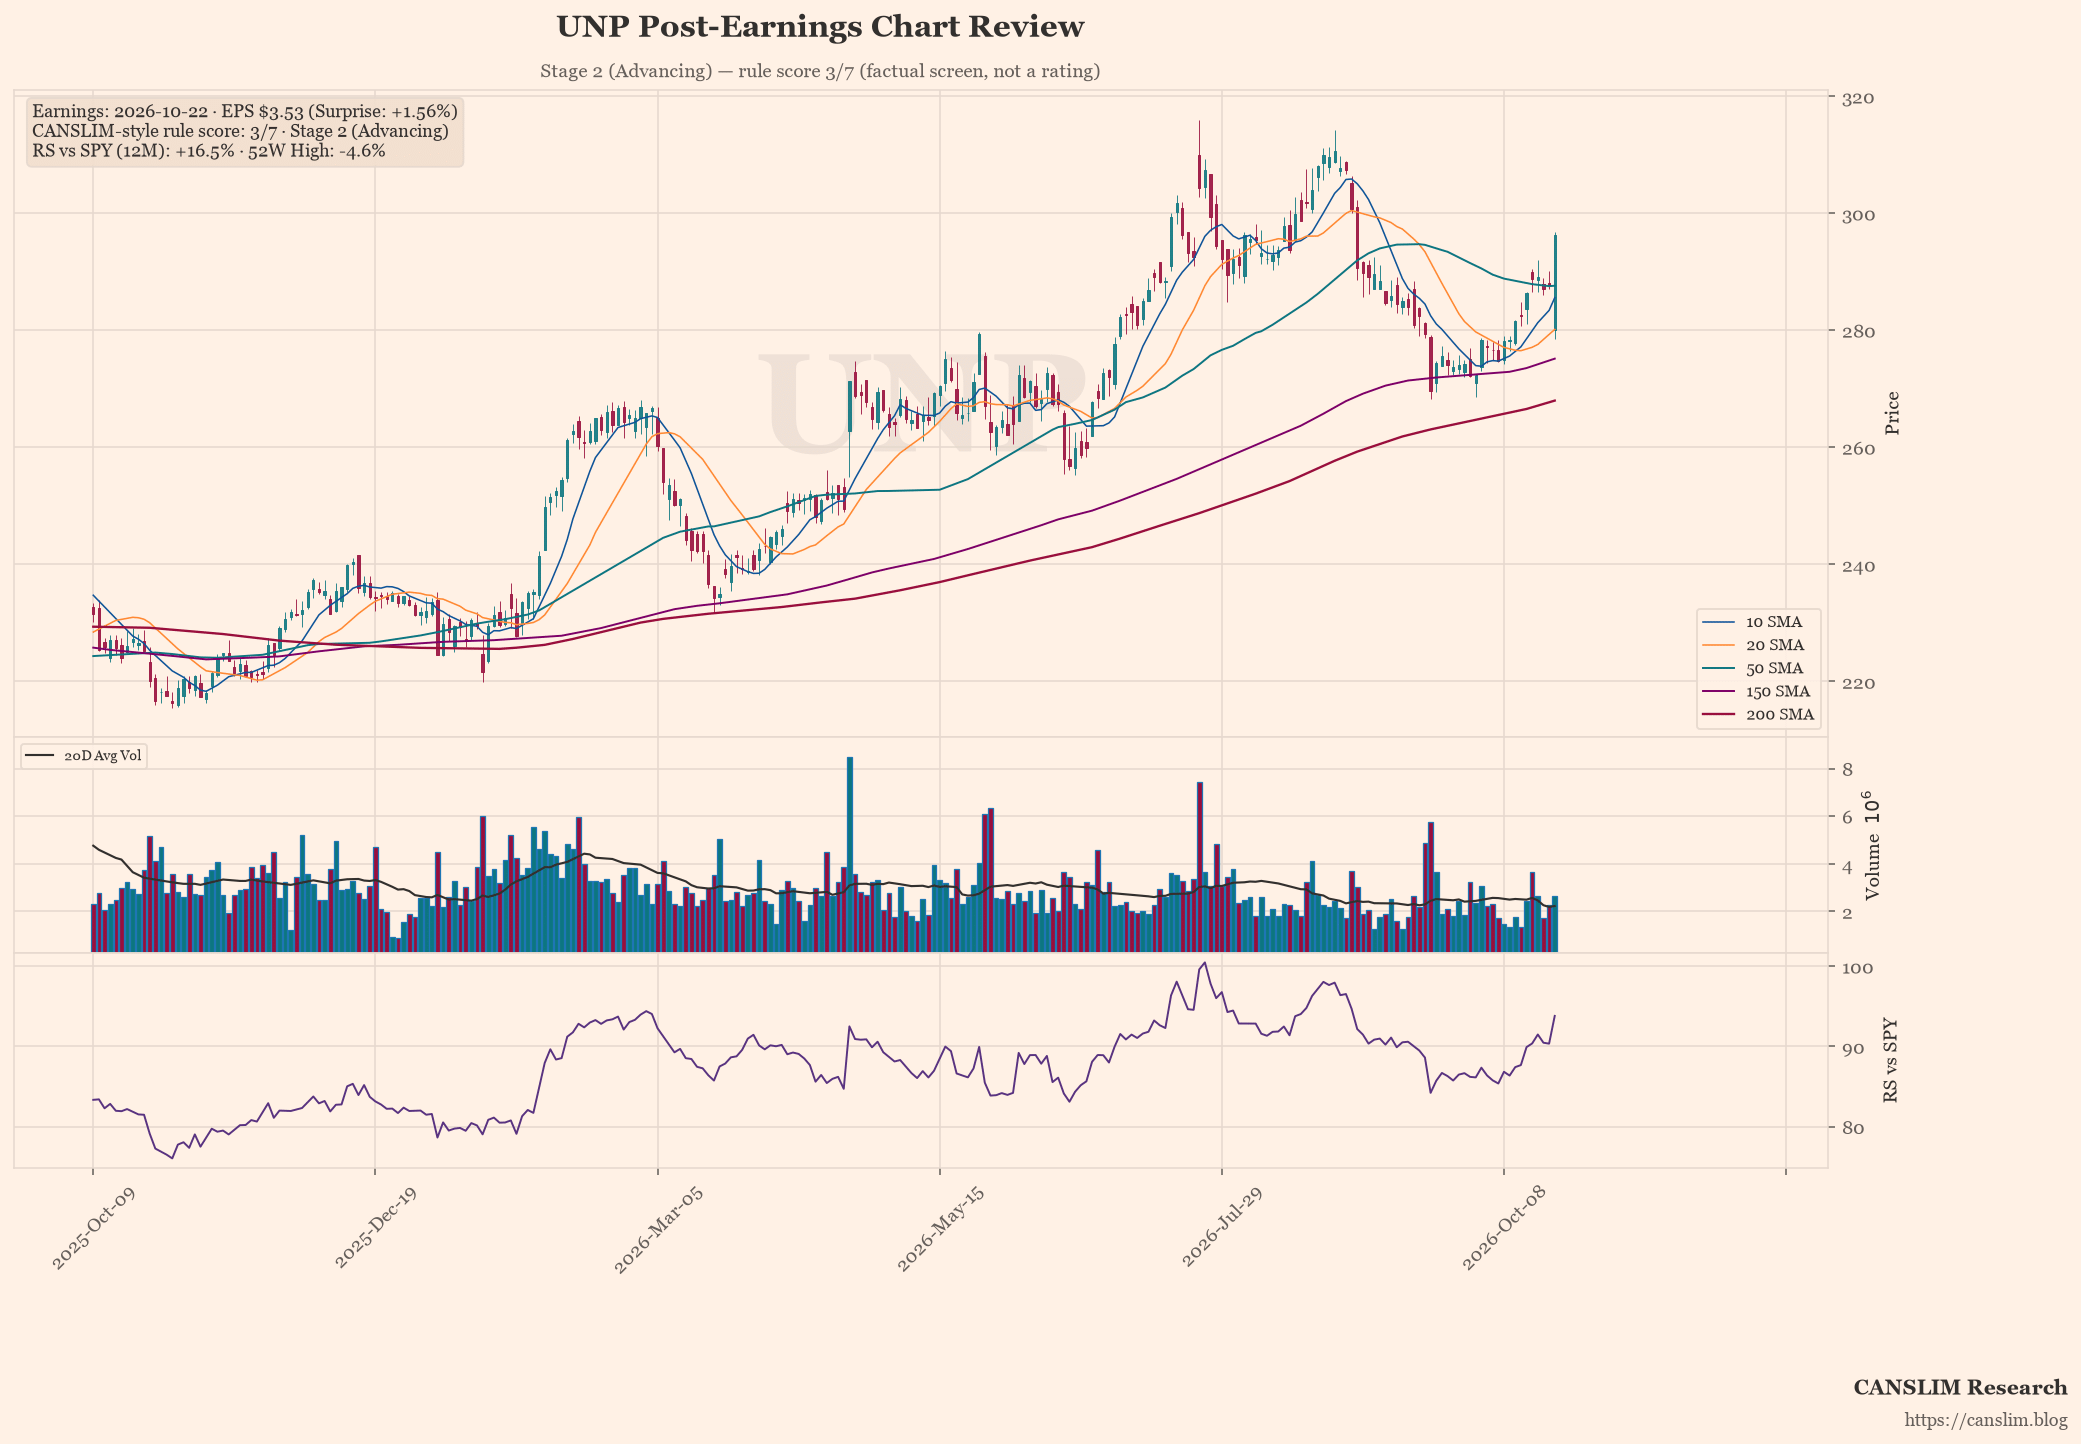2081x1444 pixels.
Task: Click the 260 price tick label
Action: (1858, 448)
